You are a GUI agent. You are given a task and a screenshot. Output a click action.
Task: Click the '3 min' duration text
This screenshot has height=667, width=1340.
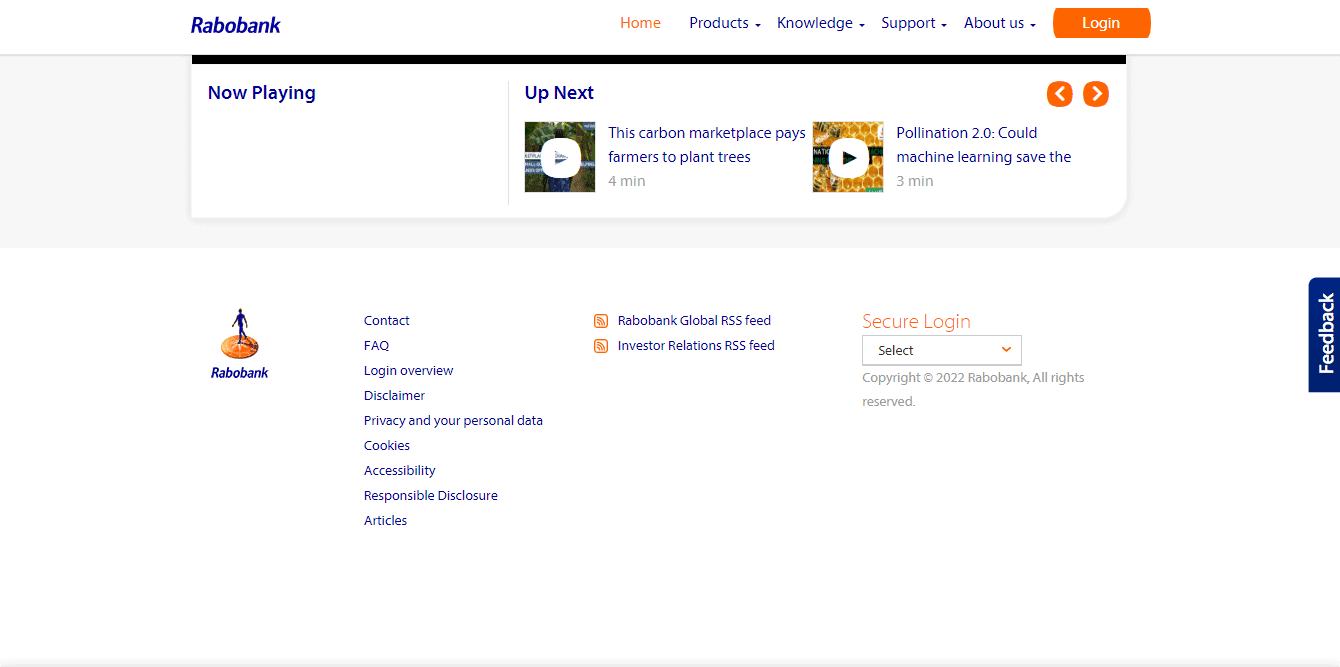coord(915,181)
